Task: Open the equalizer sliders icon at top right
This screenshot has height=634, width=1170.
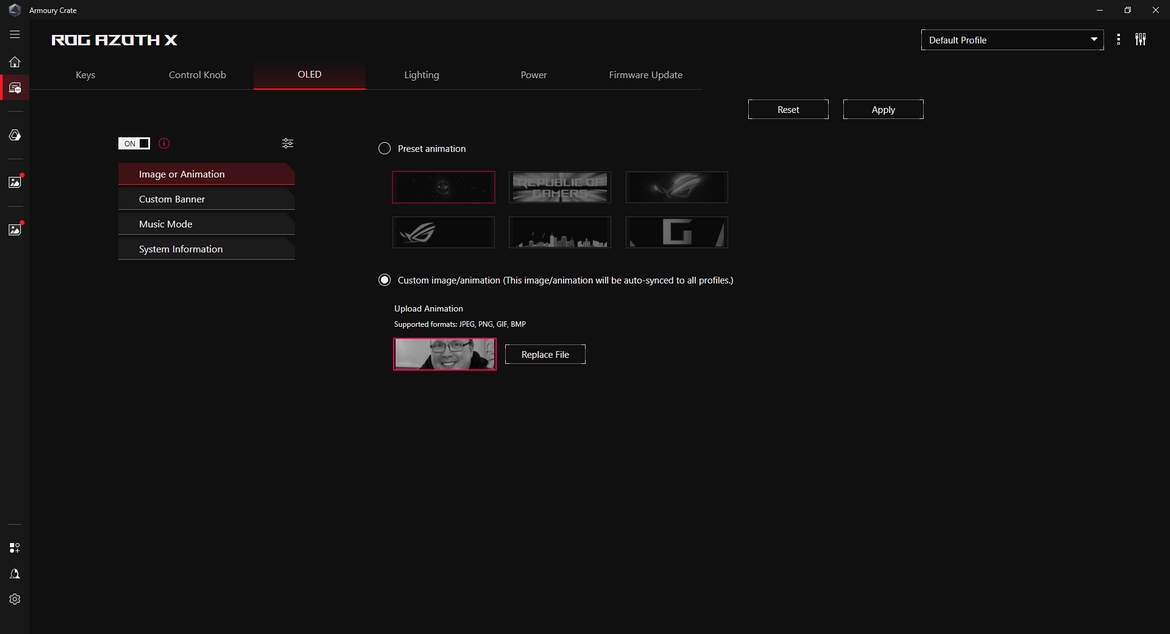Action: tap(1140, 40)
